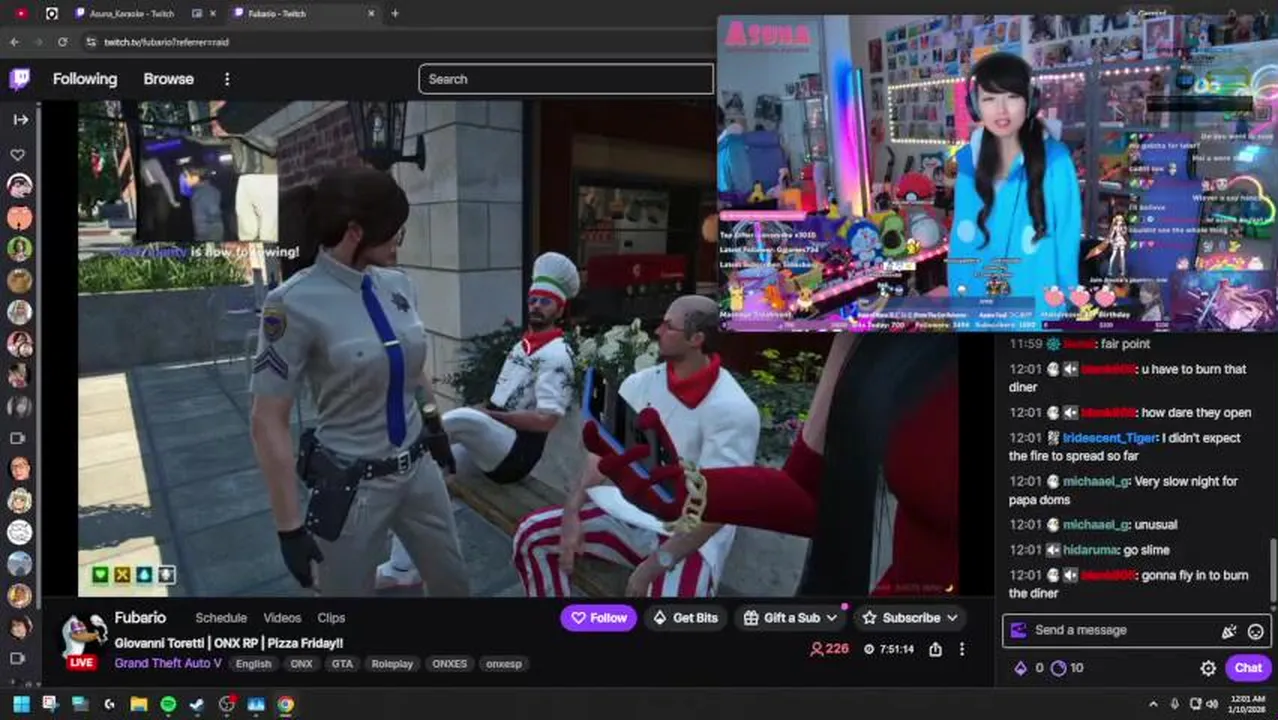Focus the Twitch Search box

coord(566,79)
